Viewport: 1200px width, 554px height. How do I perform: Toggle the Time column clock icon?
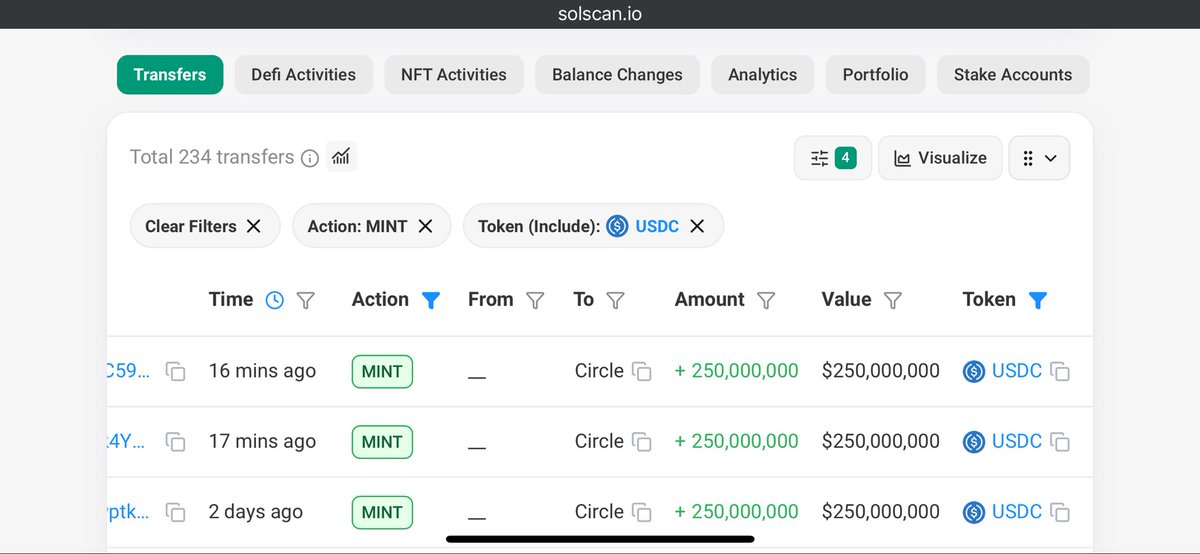pos(275,300)
